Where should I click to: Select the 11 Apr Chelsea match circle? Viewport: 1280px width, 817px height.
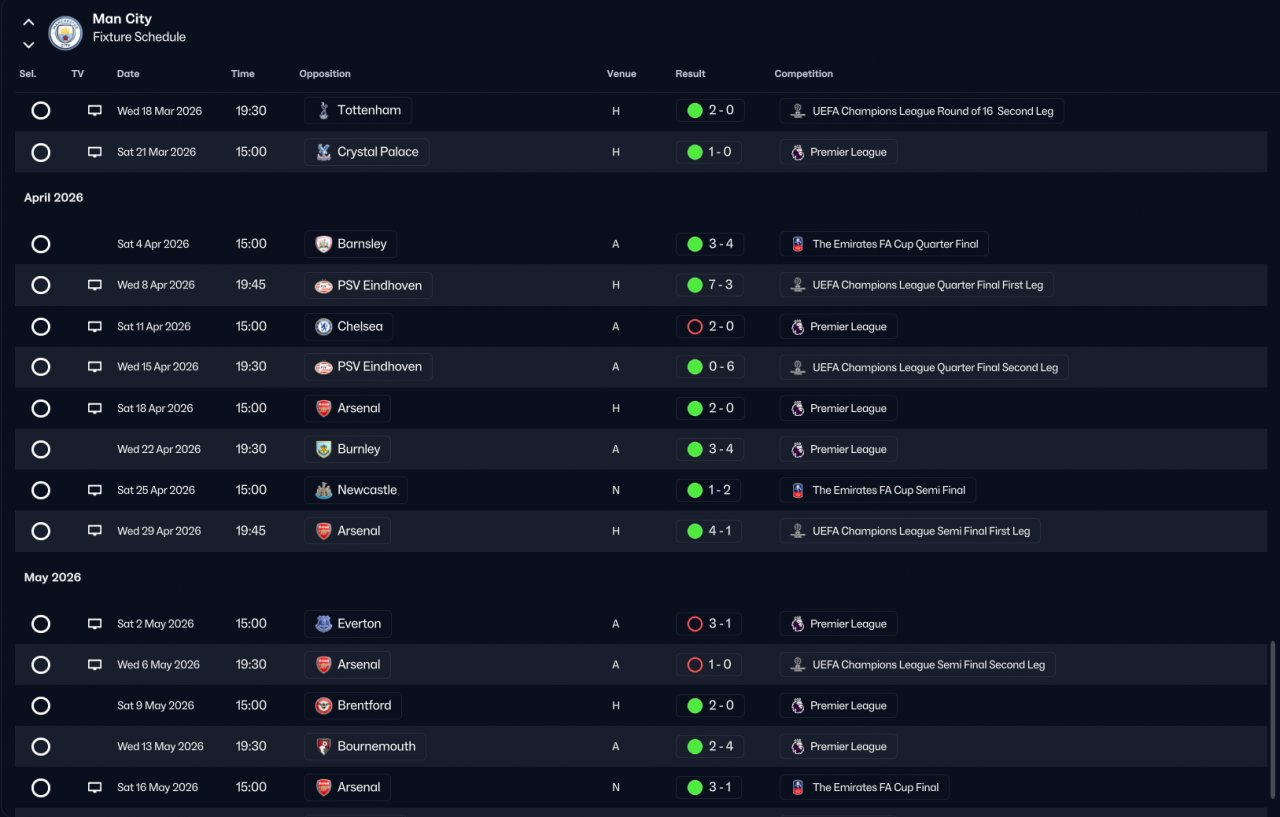click(41, 327)
